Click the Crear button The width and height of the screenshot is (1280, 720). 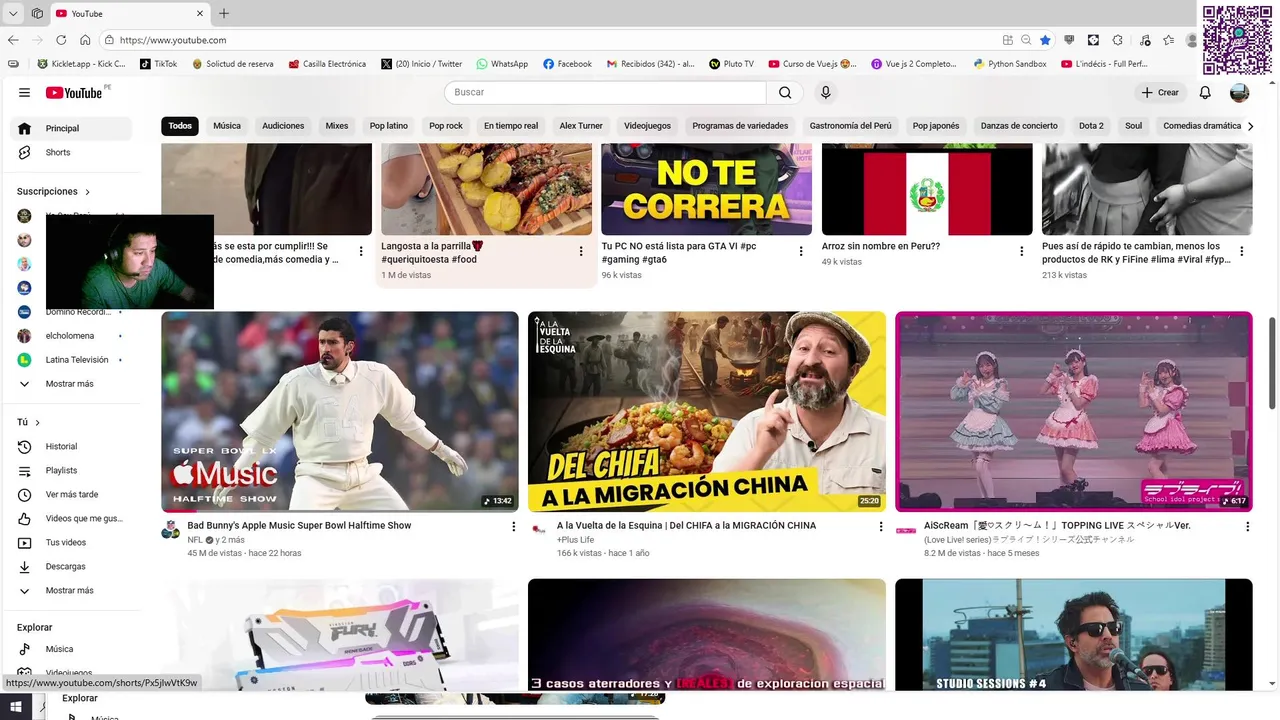1160,92
